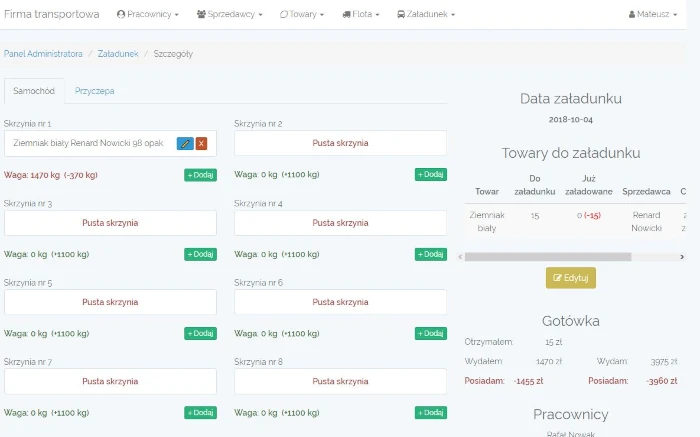This screenshot has width=700, height=437.
Task: Select the Samochód tab
Action: pos(34,91)
